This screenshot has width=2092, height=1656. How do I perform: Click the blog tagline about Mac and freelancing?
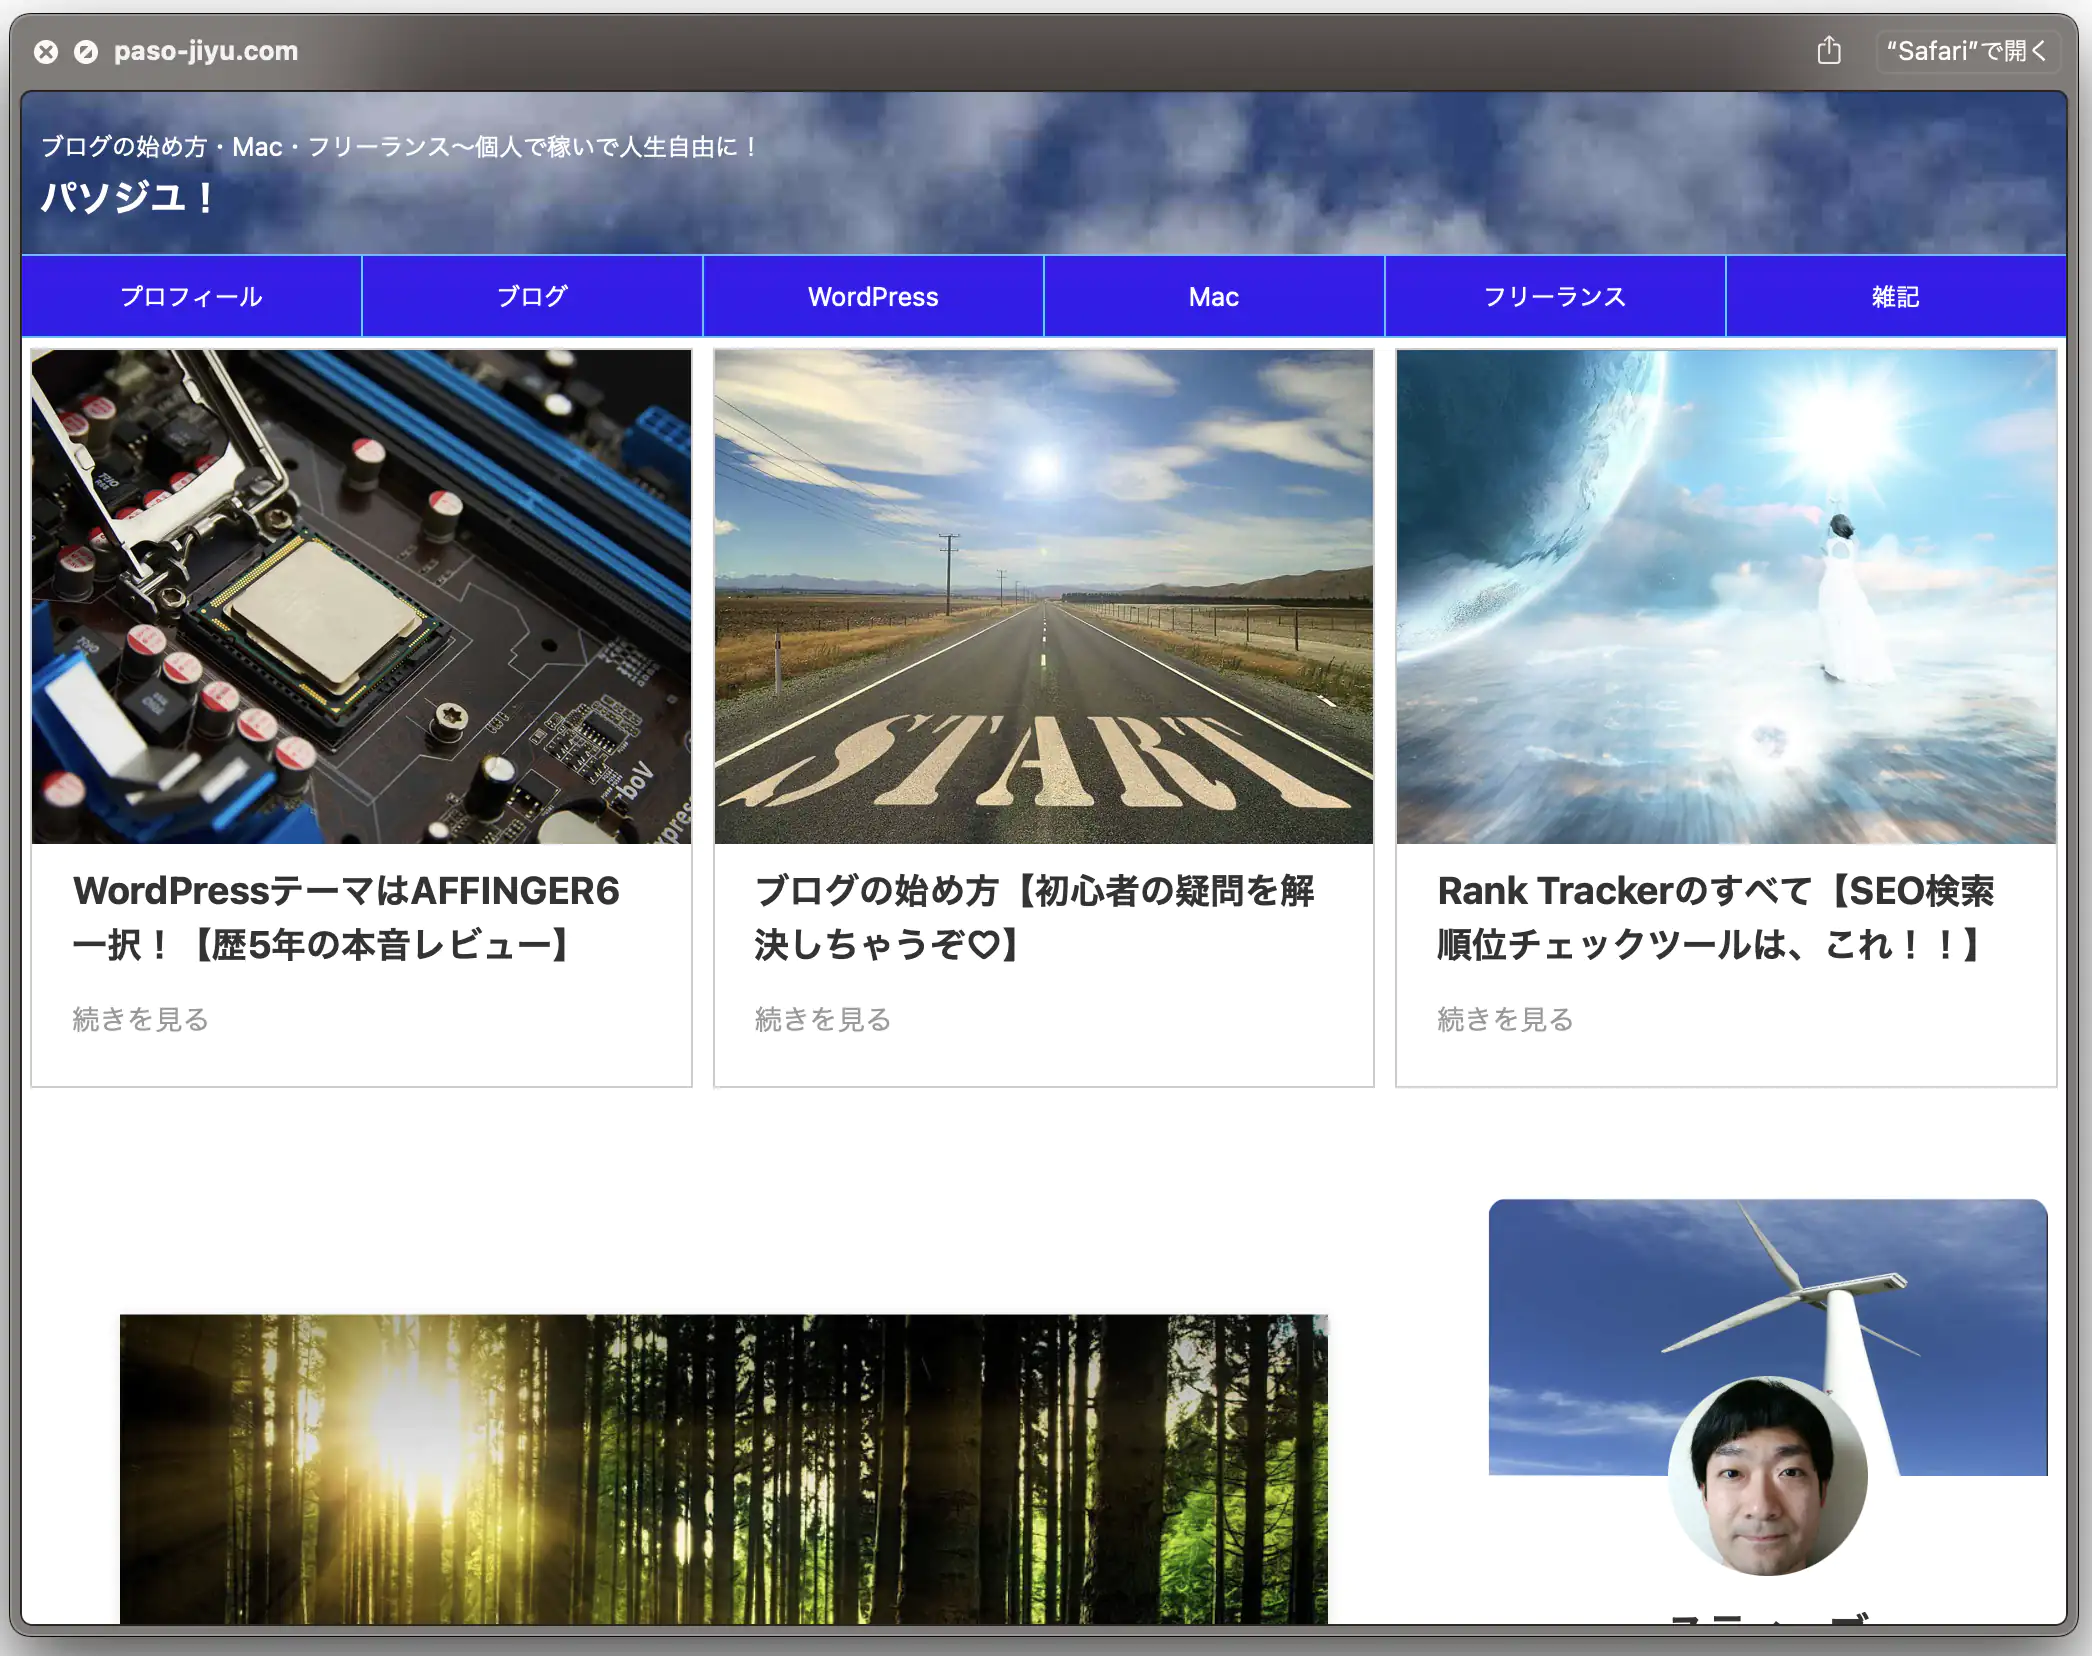tap(400, 147)
